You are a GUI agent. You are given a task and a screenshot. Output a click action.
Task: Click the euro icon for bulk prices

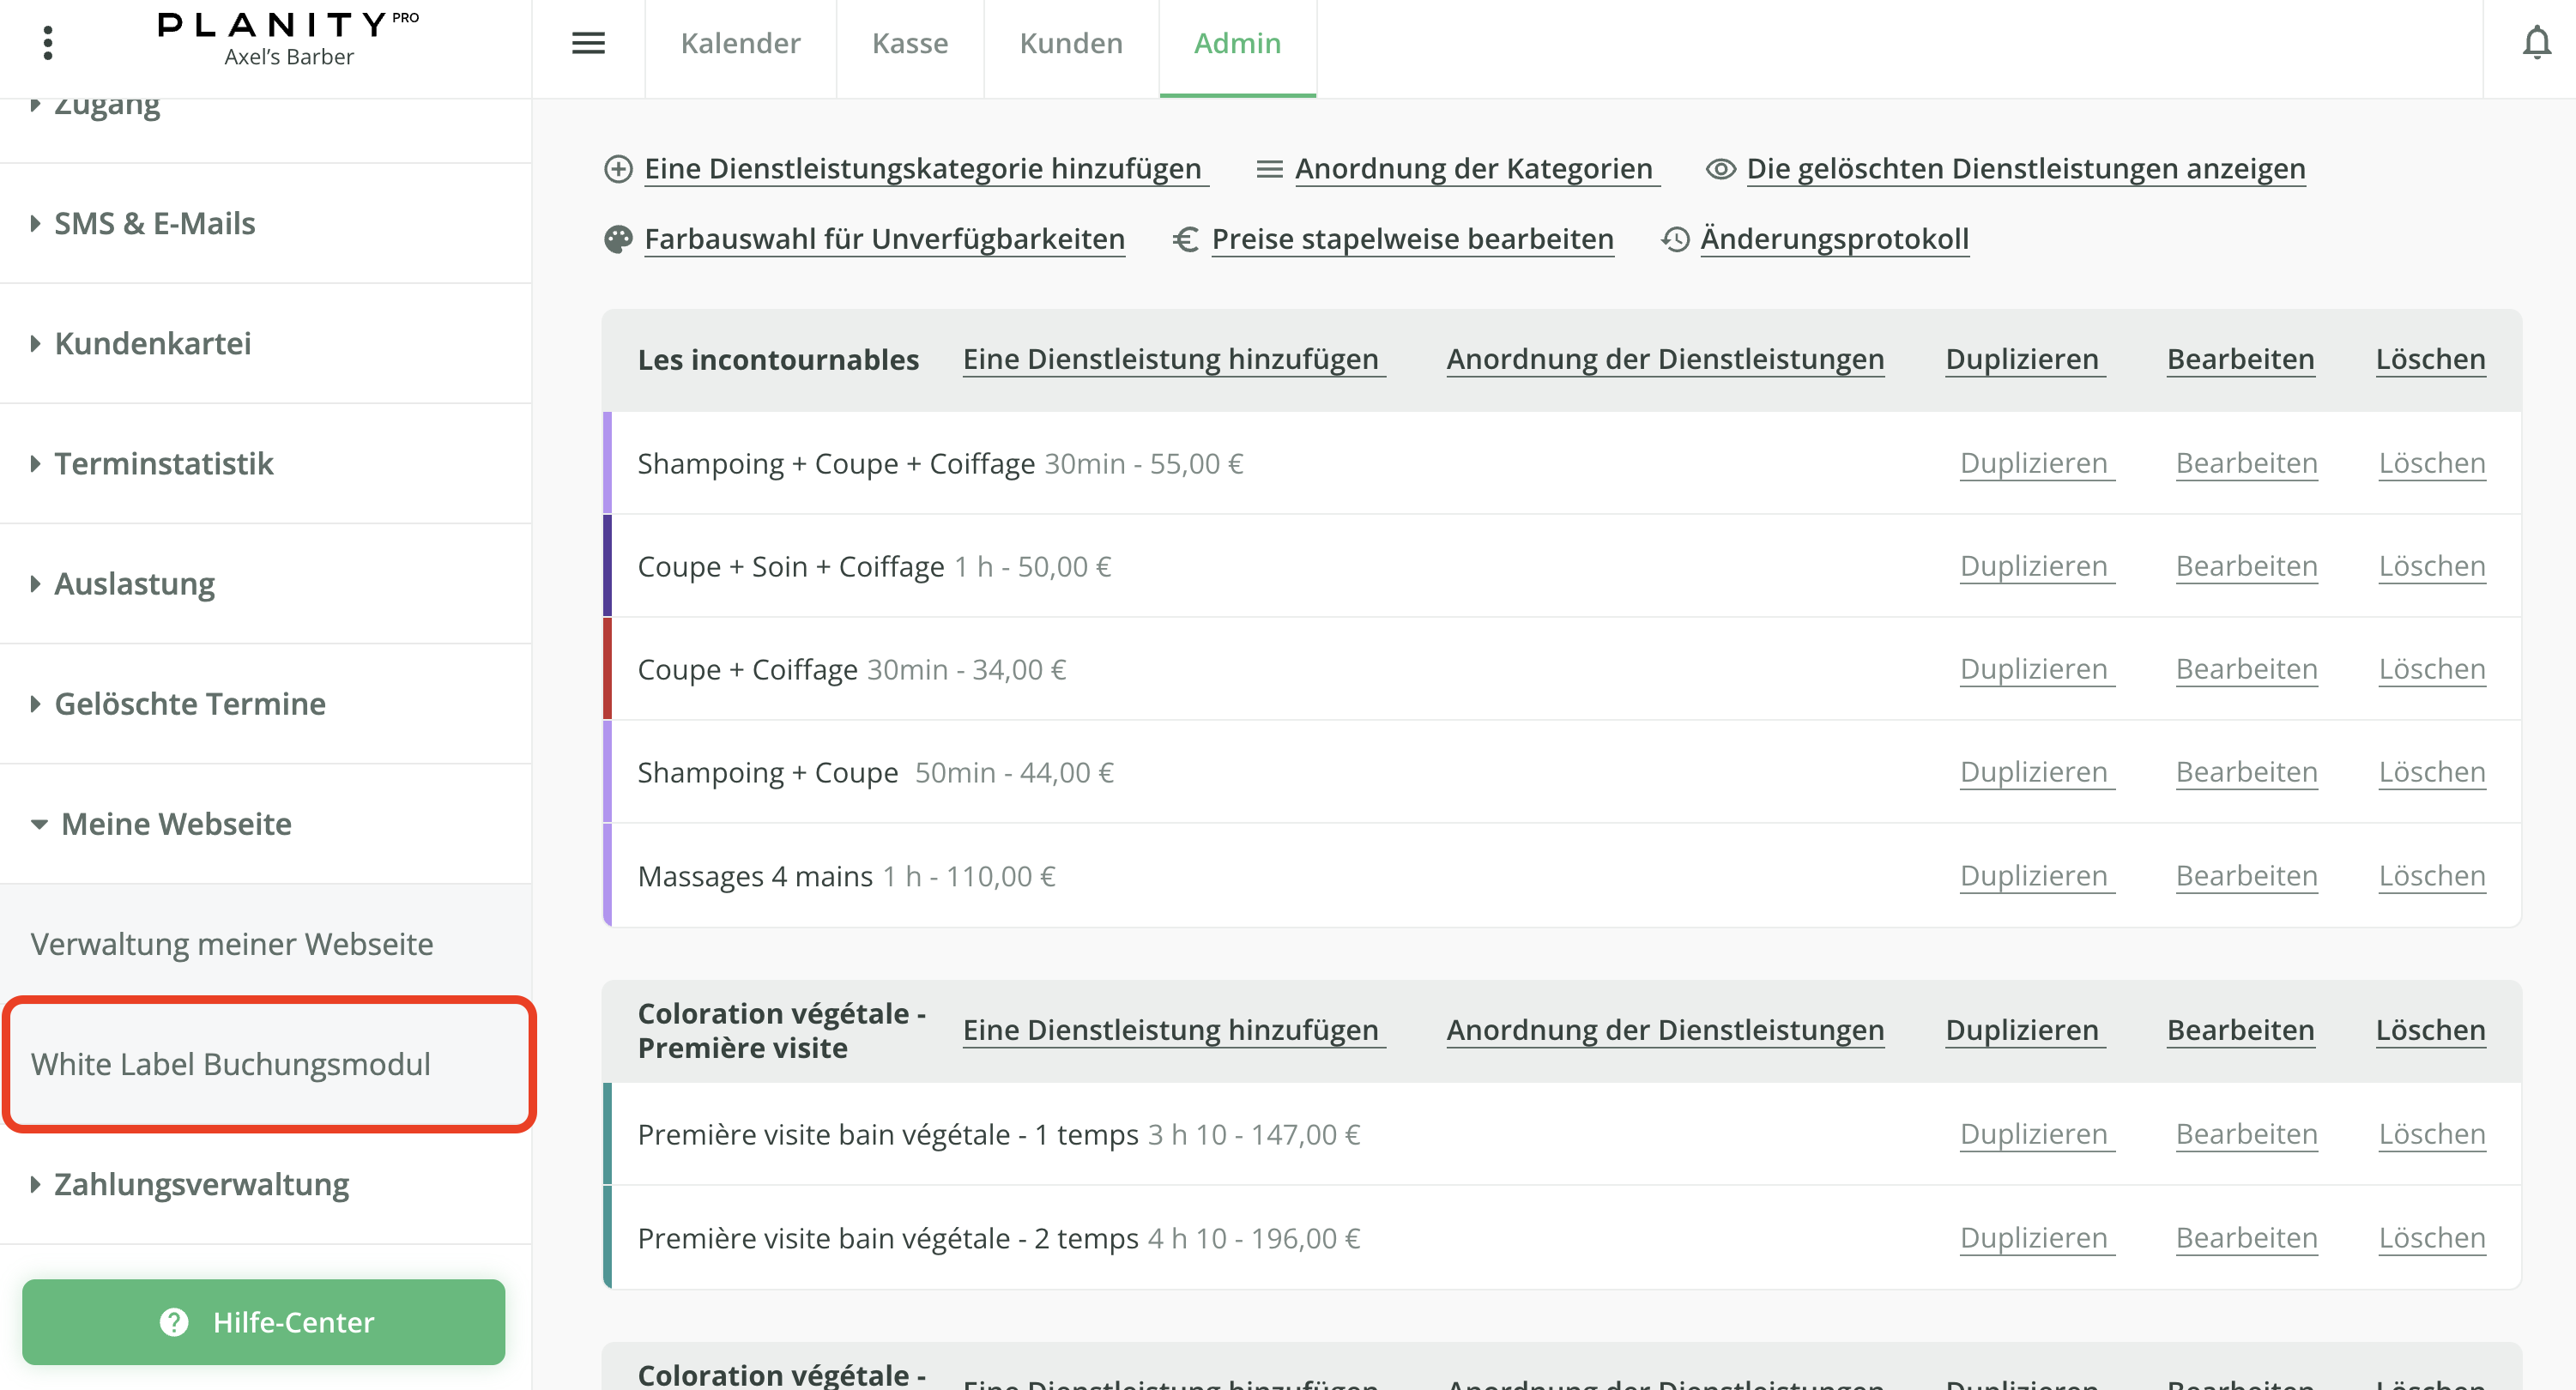[x=1186, y=239]
